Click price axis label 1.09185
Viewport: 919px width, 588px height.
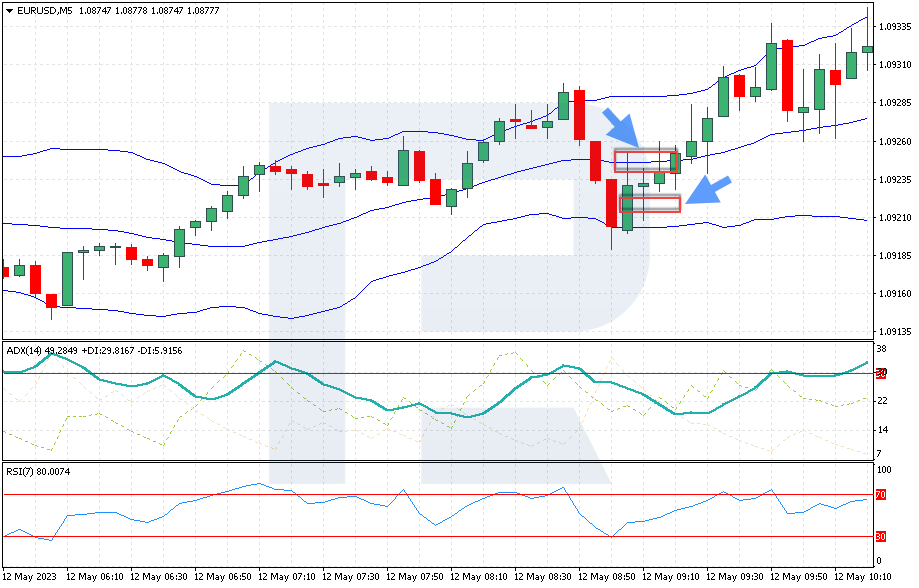(894, 256)
